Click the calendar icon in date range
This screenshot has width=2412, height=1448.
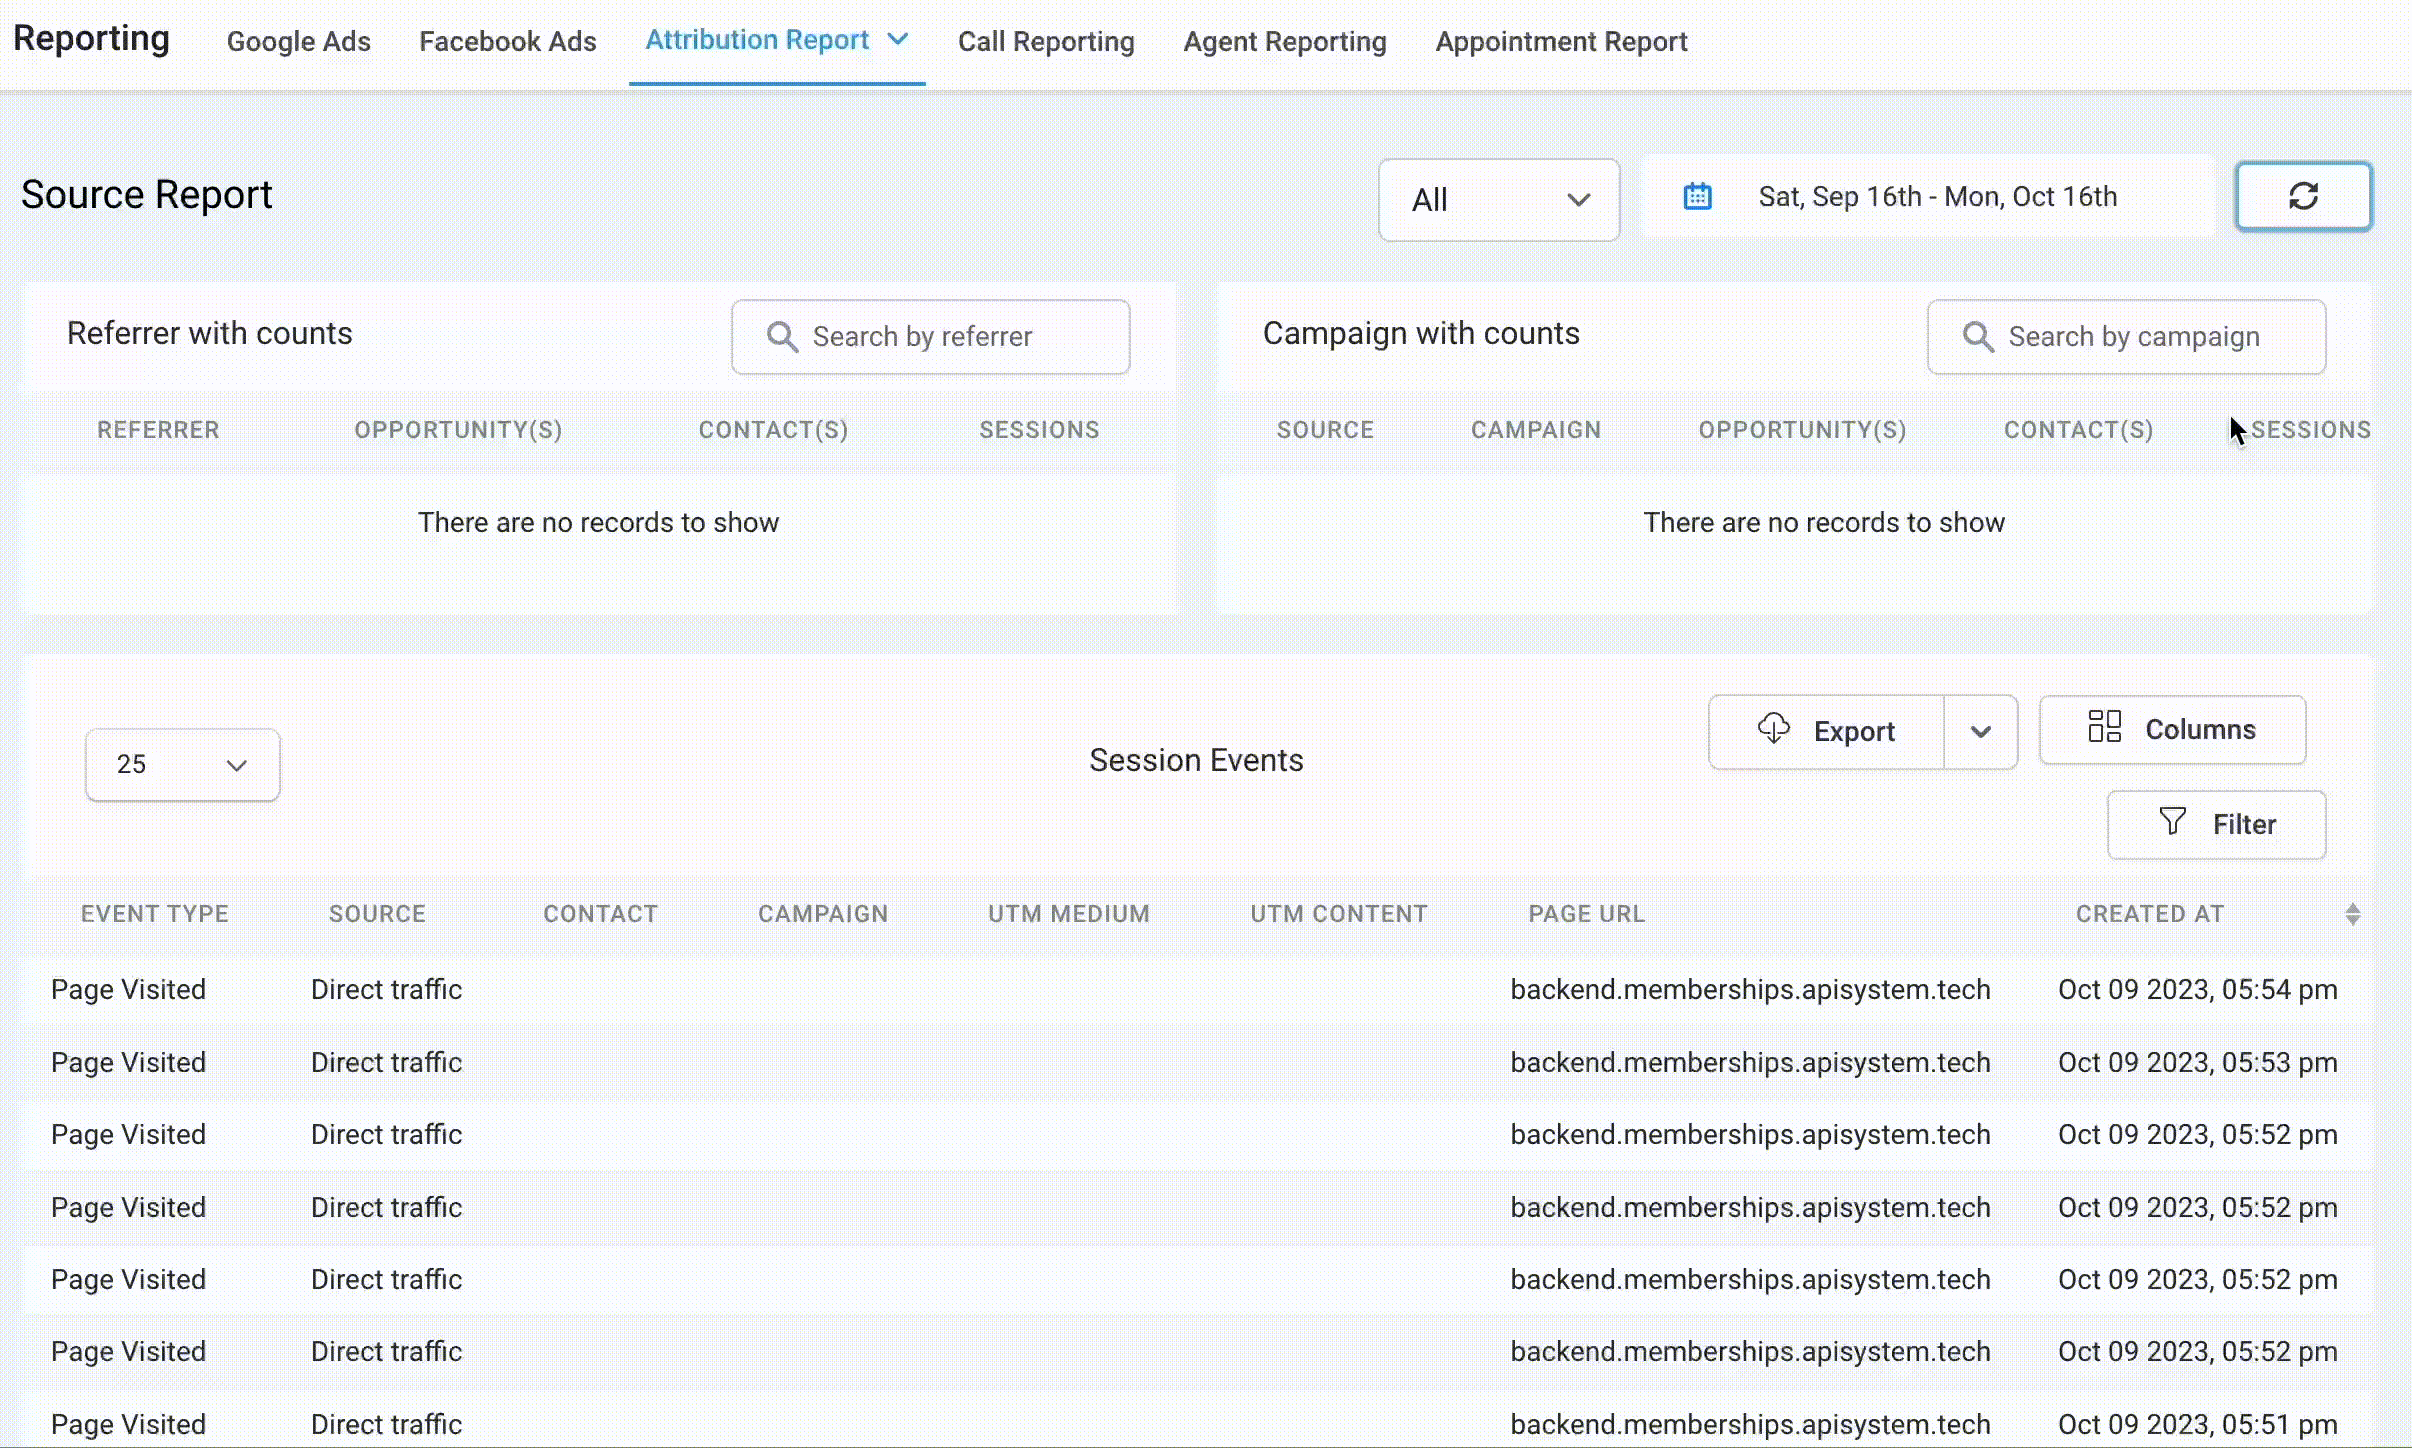click(x=1697, y=196)
